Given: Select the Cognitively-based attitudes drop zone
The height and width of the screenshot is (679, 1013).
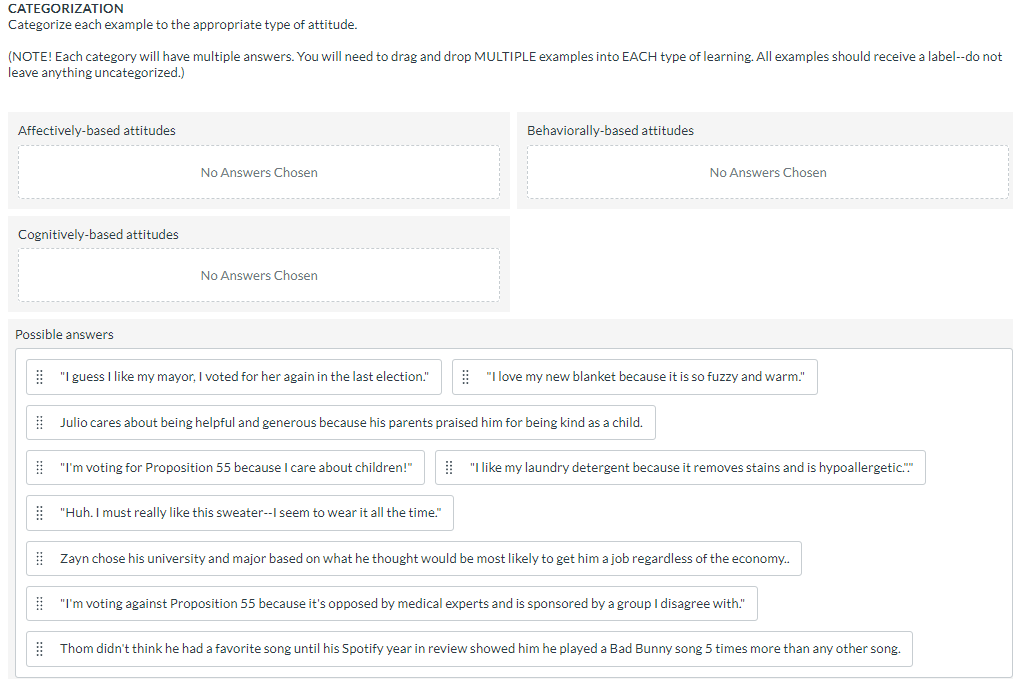Looking at the screenshot, I should click(x=258, y=275).
